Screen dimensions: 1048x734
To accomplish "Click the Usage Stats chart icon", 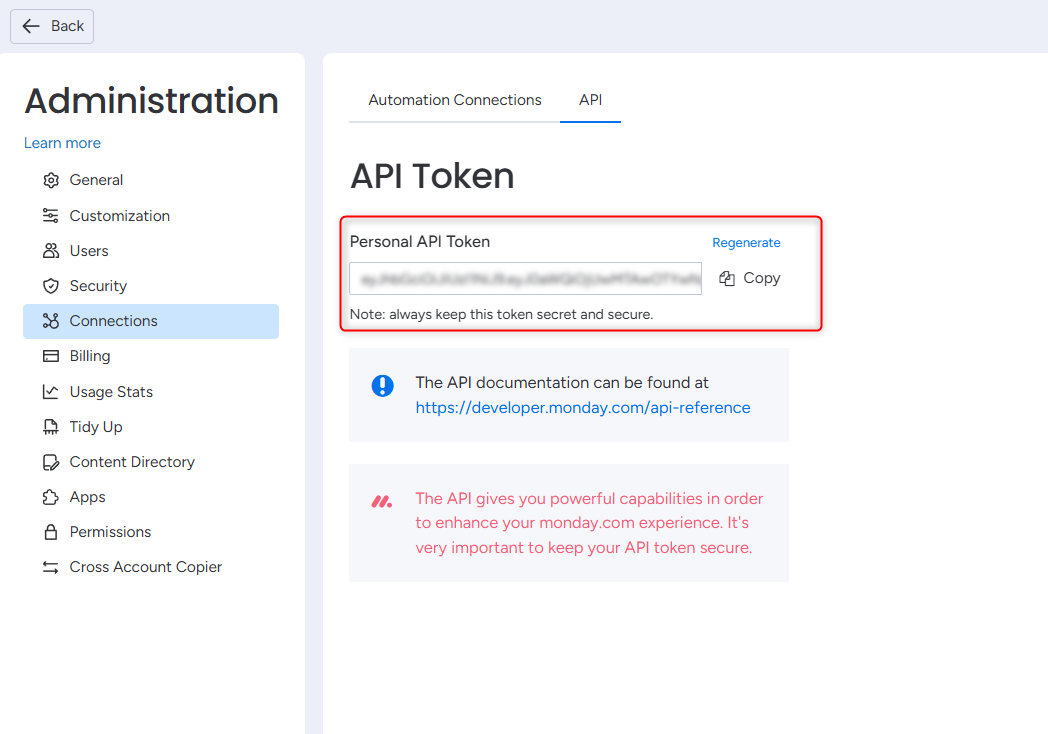I will point(51,392).
